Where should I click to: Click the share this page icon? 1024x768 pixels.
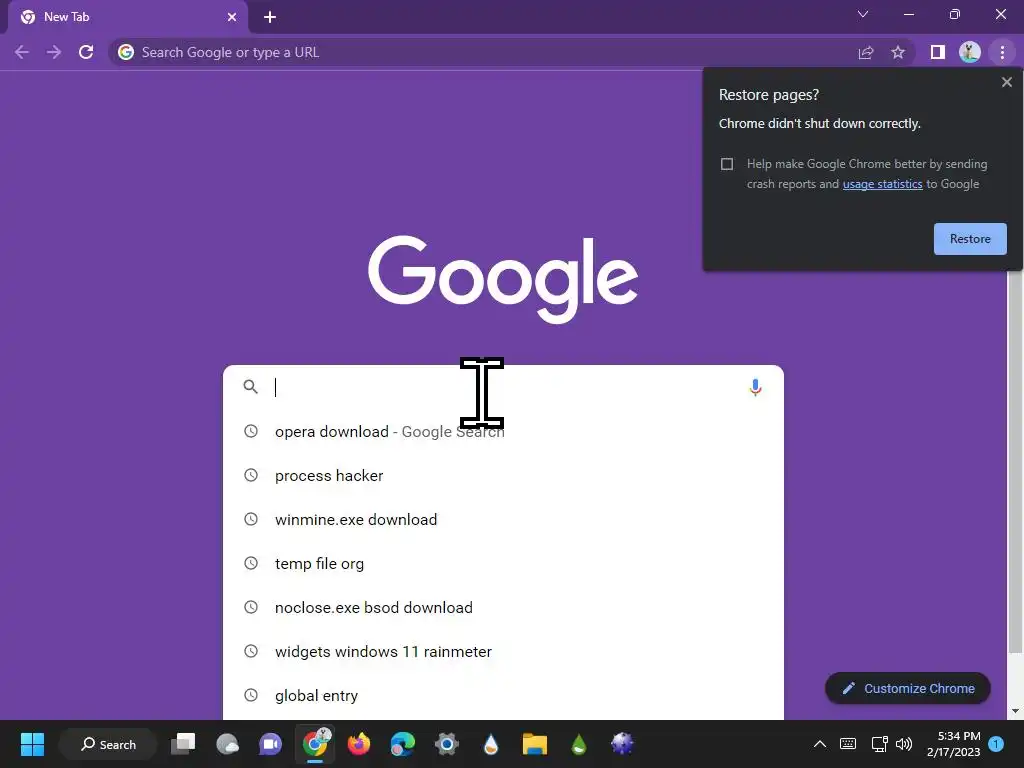866,52
